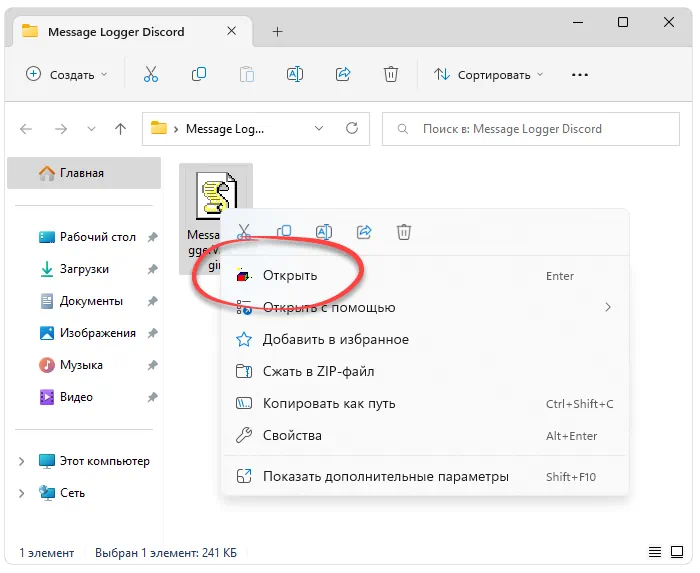This screenshot has width=700, height=573.
Task: Switch to large icons view
Action: pyautogui.click(x=677, y=552)
